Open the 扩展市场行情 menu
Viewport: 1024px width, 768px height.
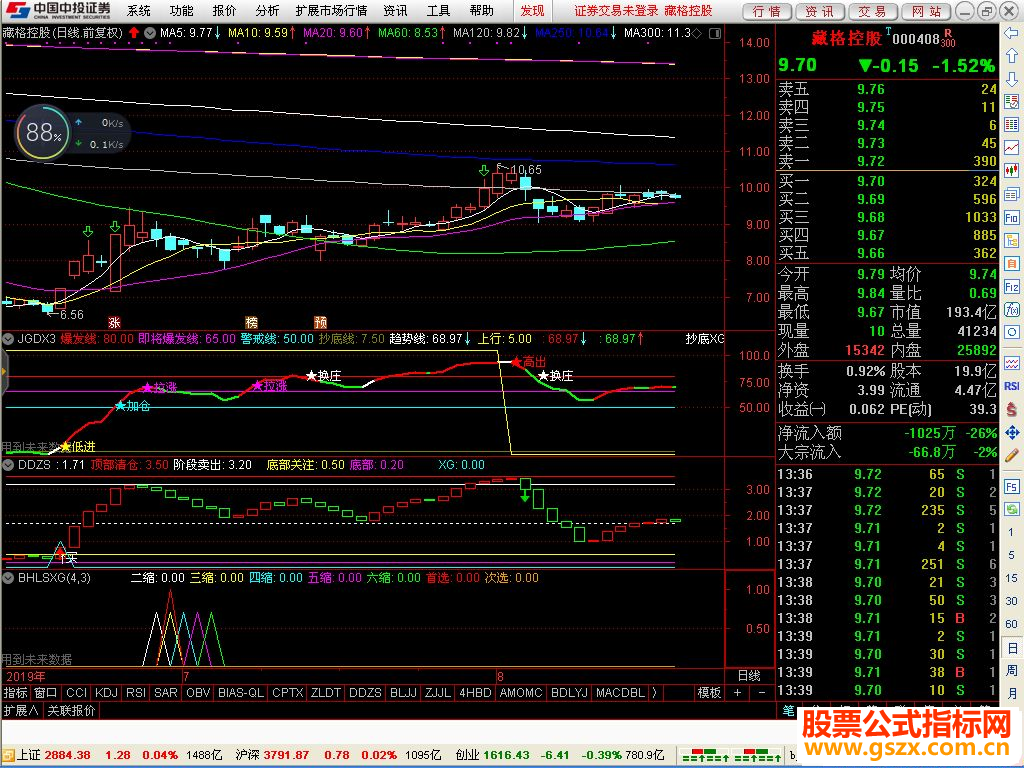331,10
